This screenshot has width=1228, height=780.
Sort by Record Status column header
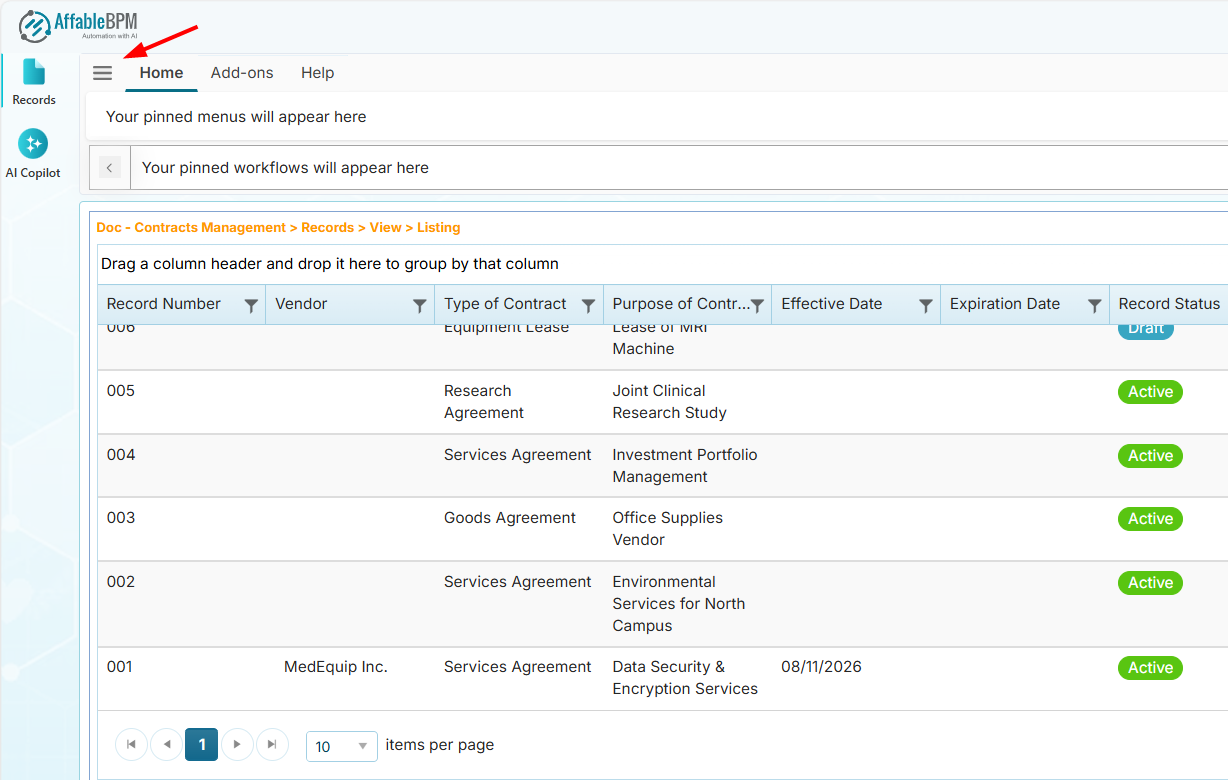tap(1168, 304)
